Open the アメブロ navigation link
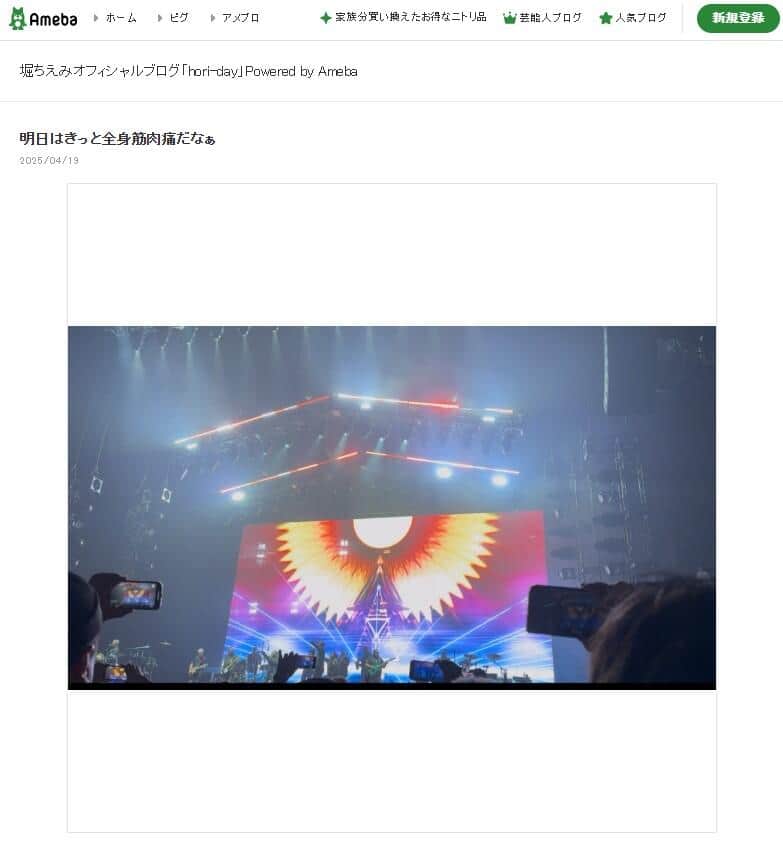 click(241, 18)
